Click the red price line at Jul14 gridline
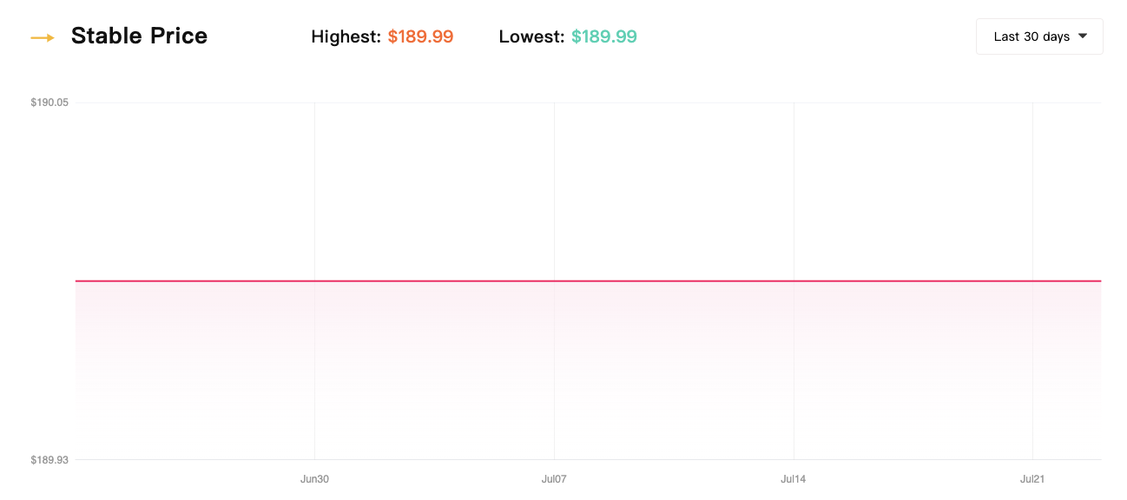Viewport: 1127px width, 500px height. pos(794,281)
